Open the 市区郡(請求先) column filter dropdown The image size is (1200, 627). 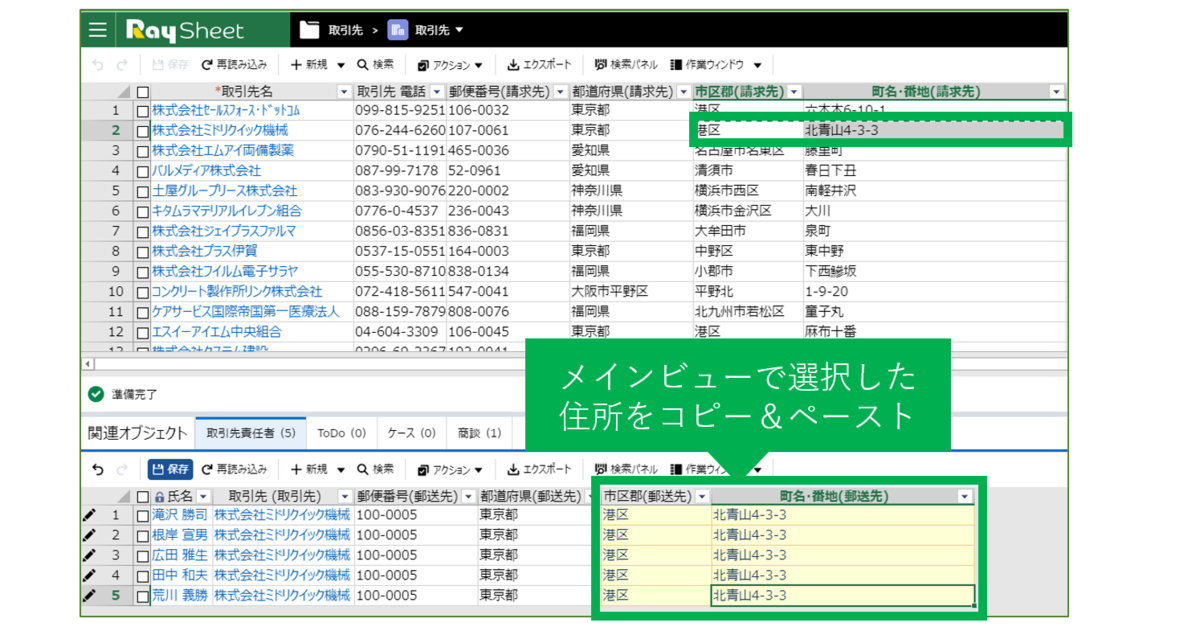(x=793, y=90)
